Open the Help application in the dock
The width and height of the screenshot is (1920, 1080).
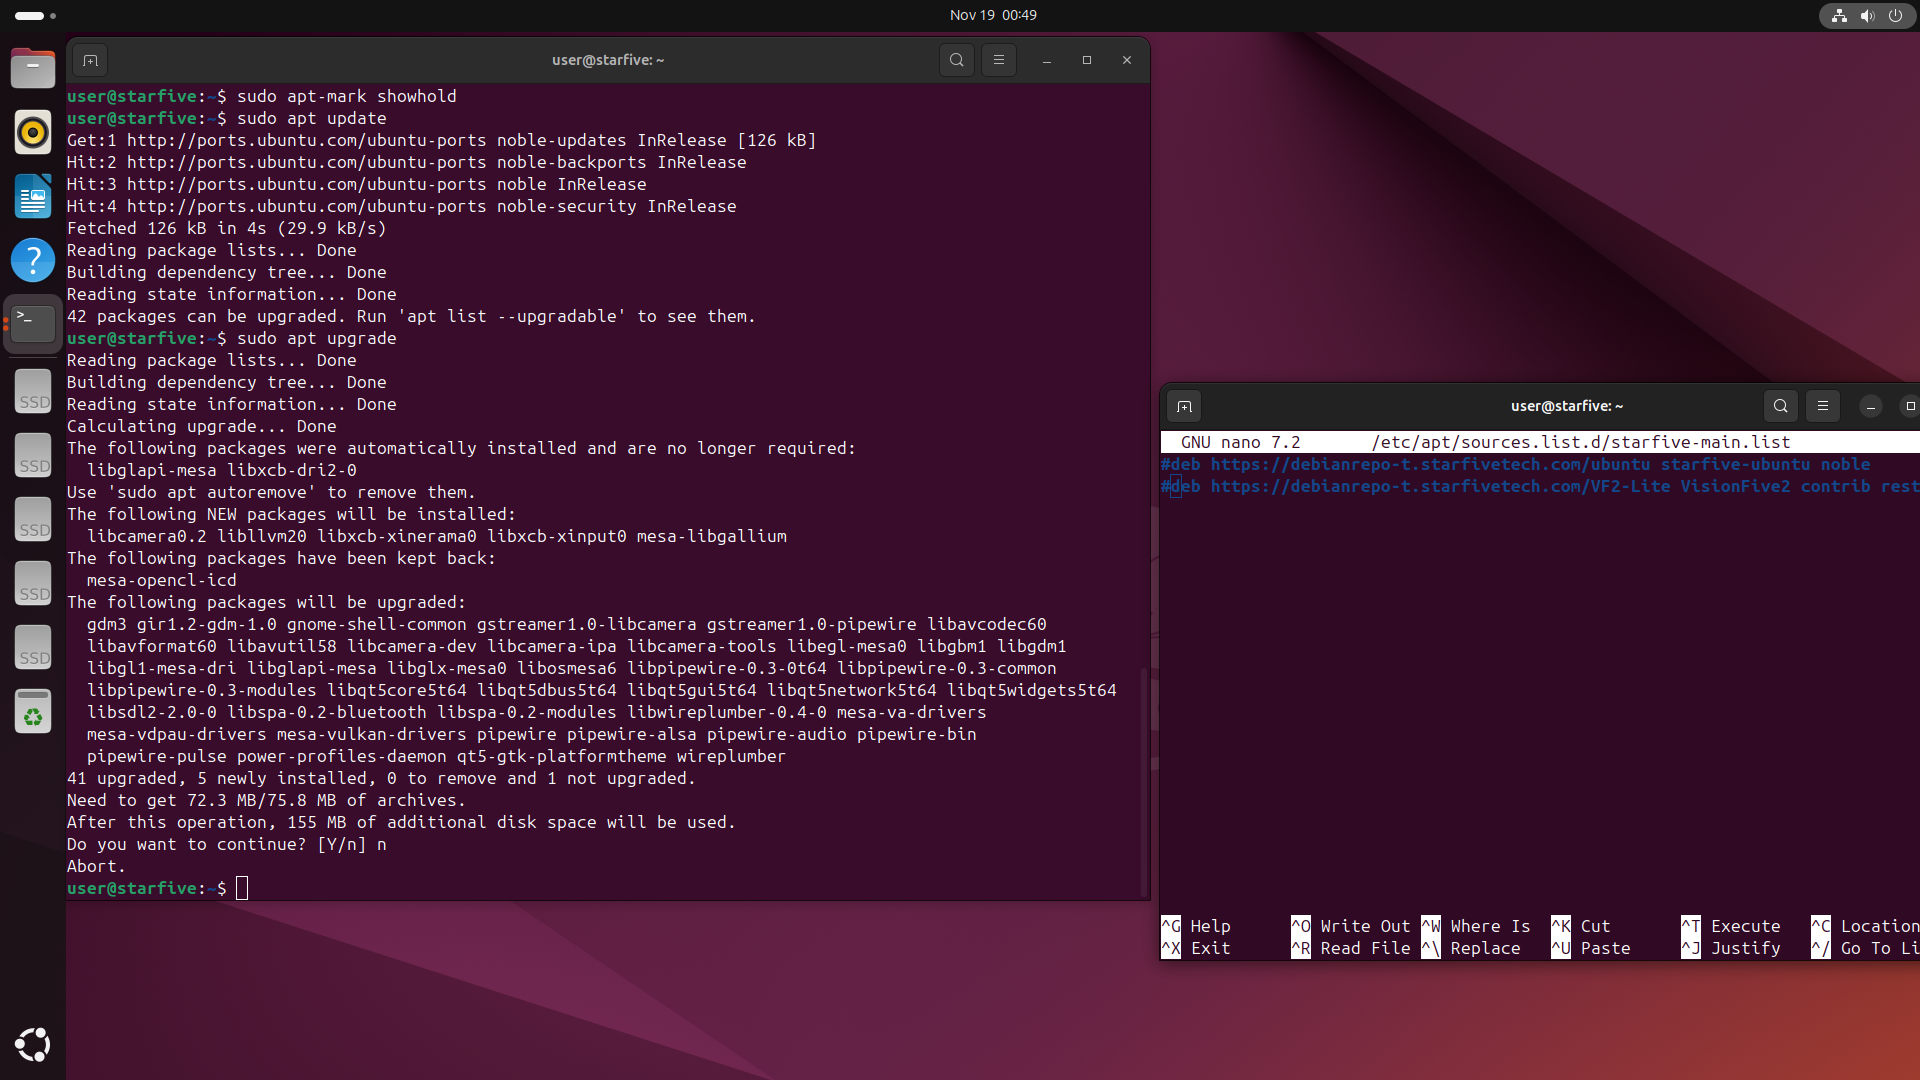pyautogui.click(x=33, y=260)
